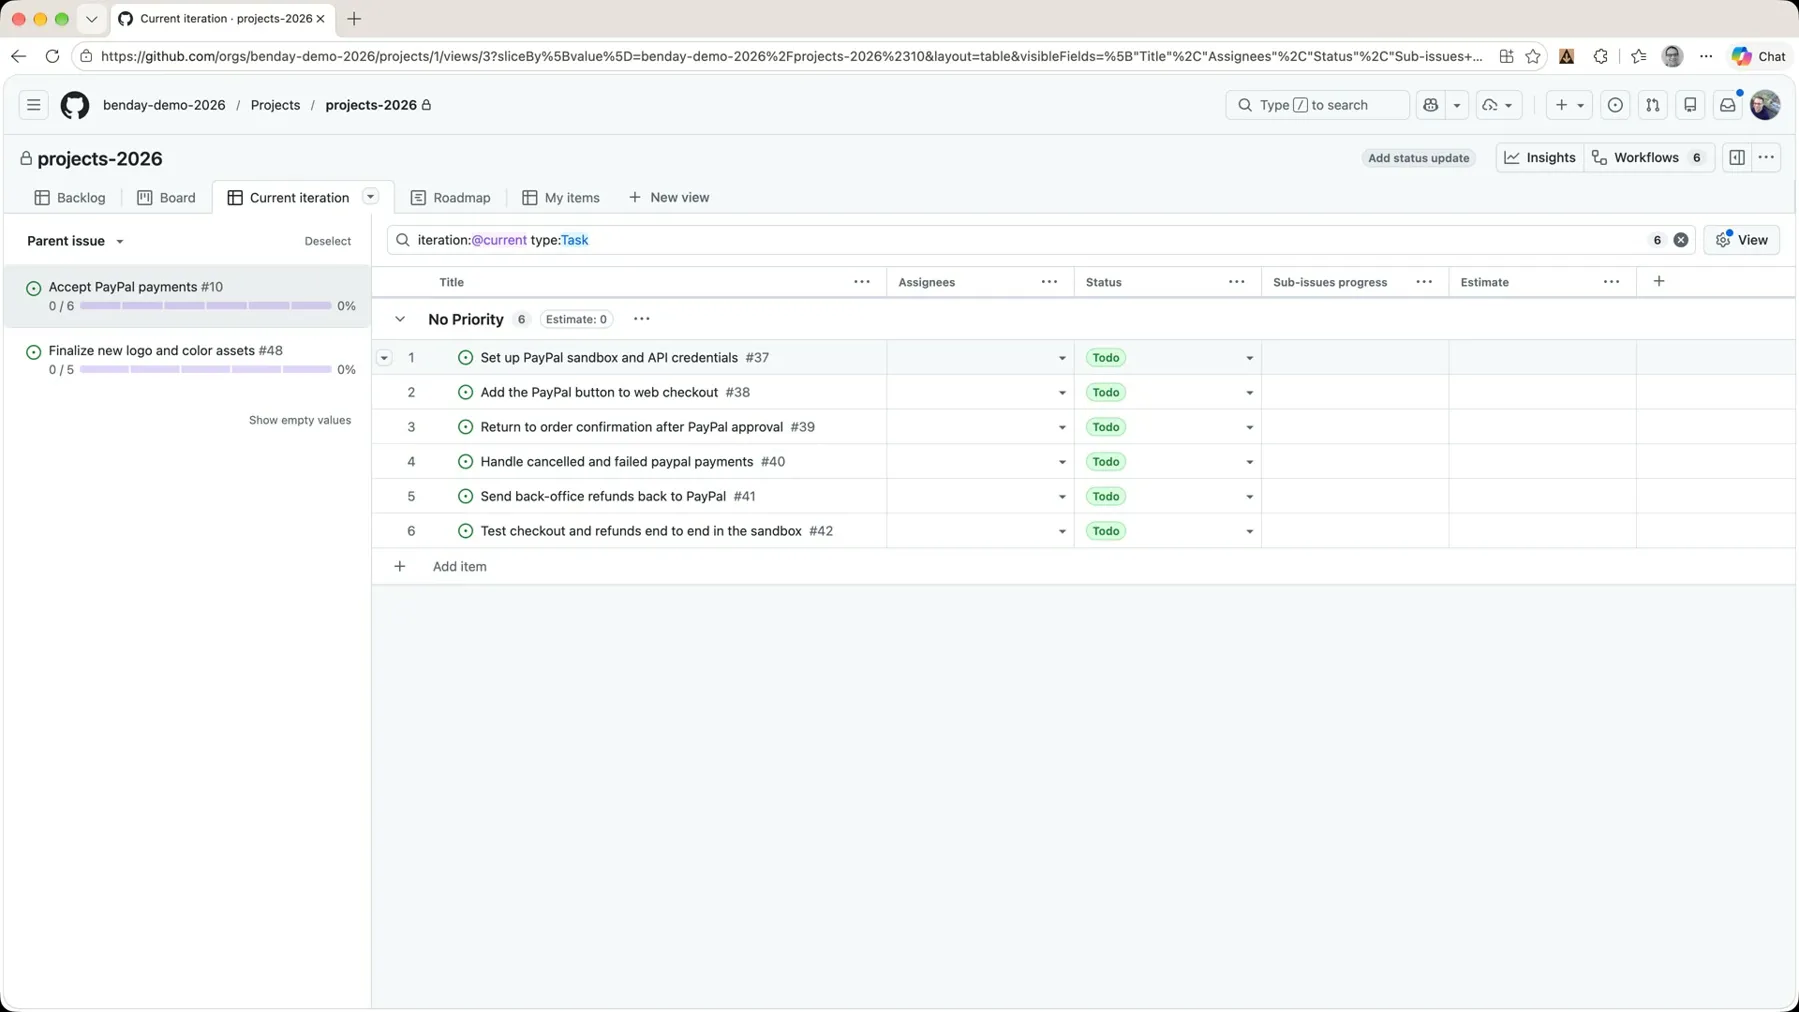
Task: Open the GitHub hamburger navigation menu
Action: point(33,105)
